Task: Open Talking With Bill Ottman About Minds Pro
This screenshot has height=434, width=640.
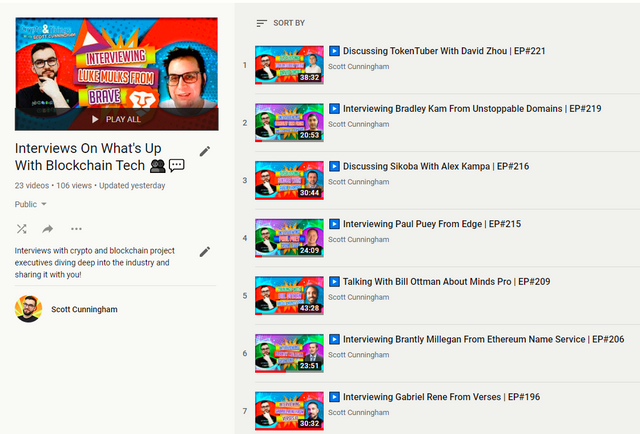Action: [447, 282]
